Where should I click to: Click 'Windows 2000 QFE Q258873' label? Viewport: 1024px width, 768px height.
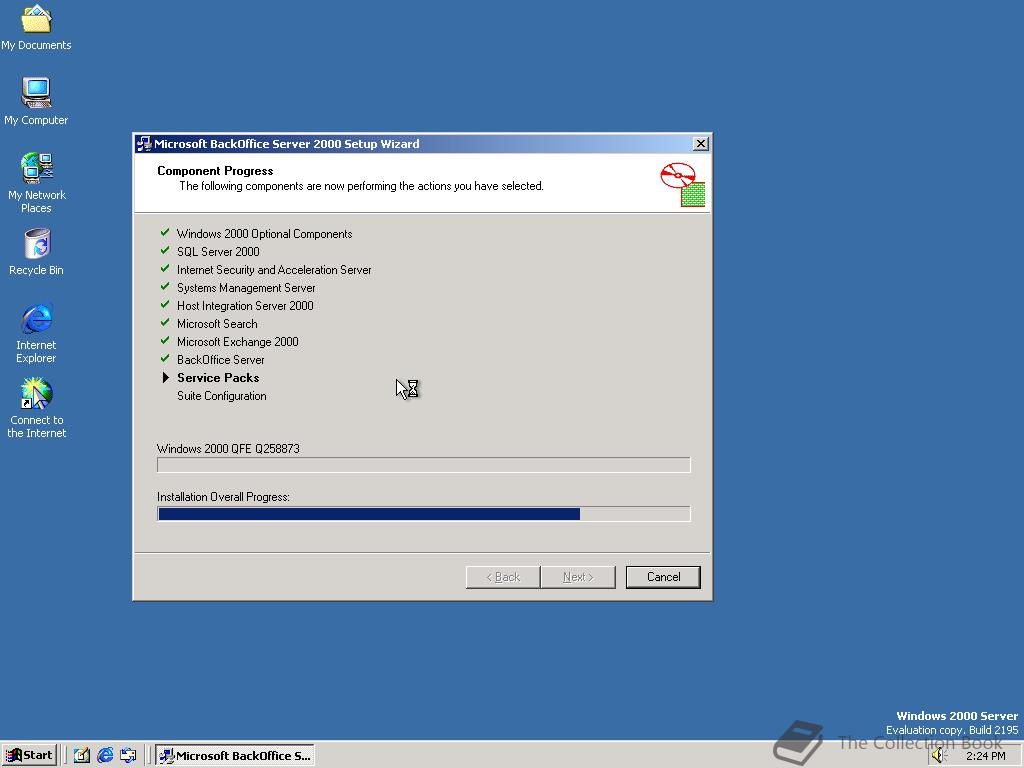228,449
